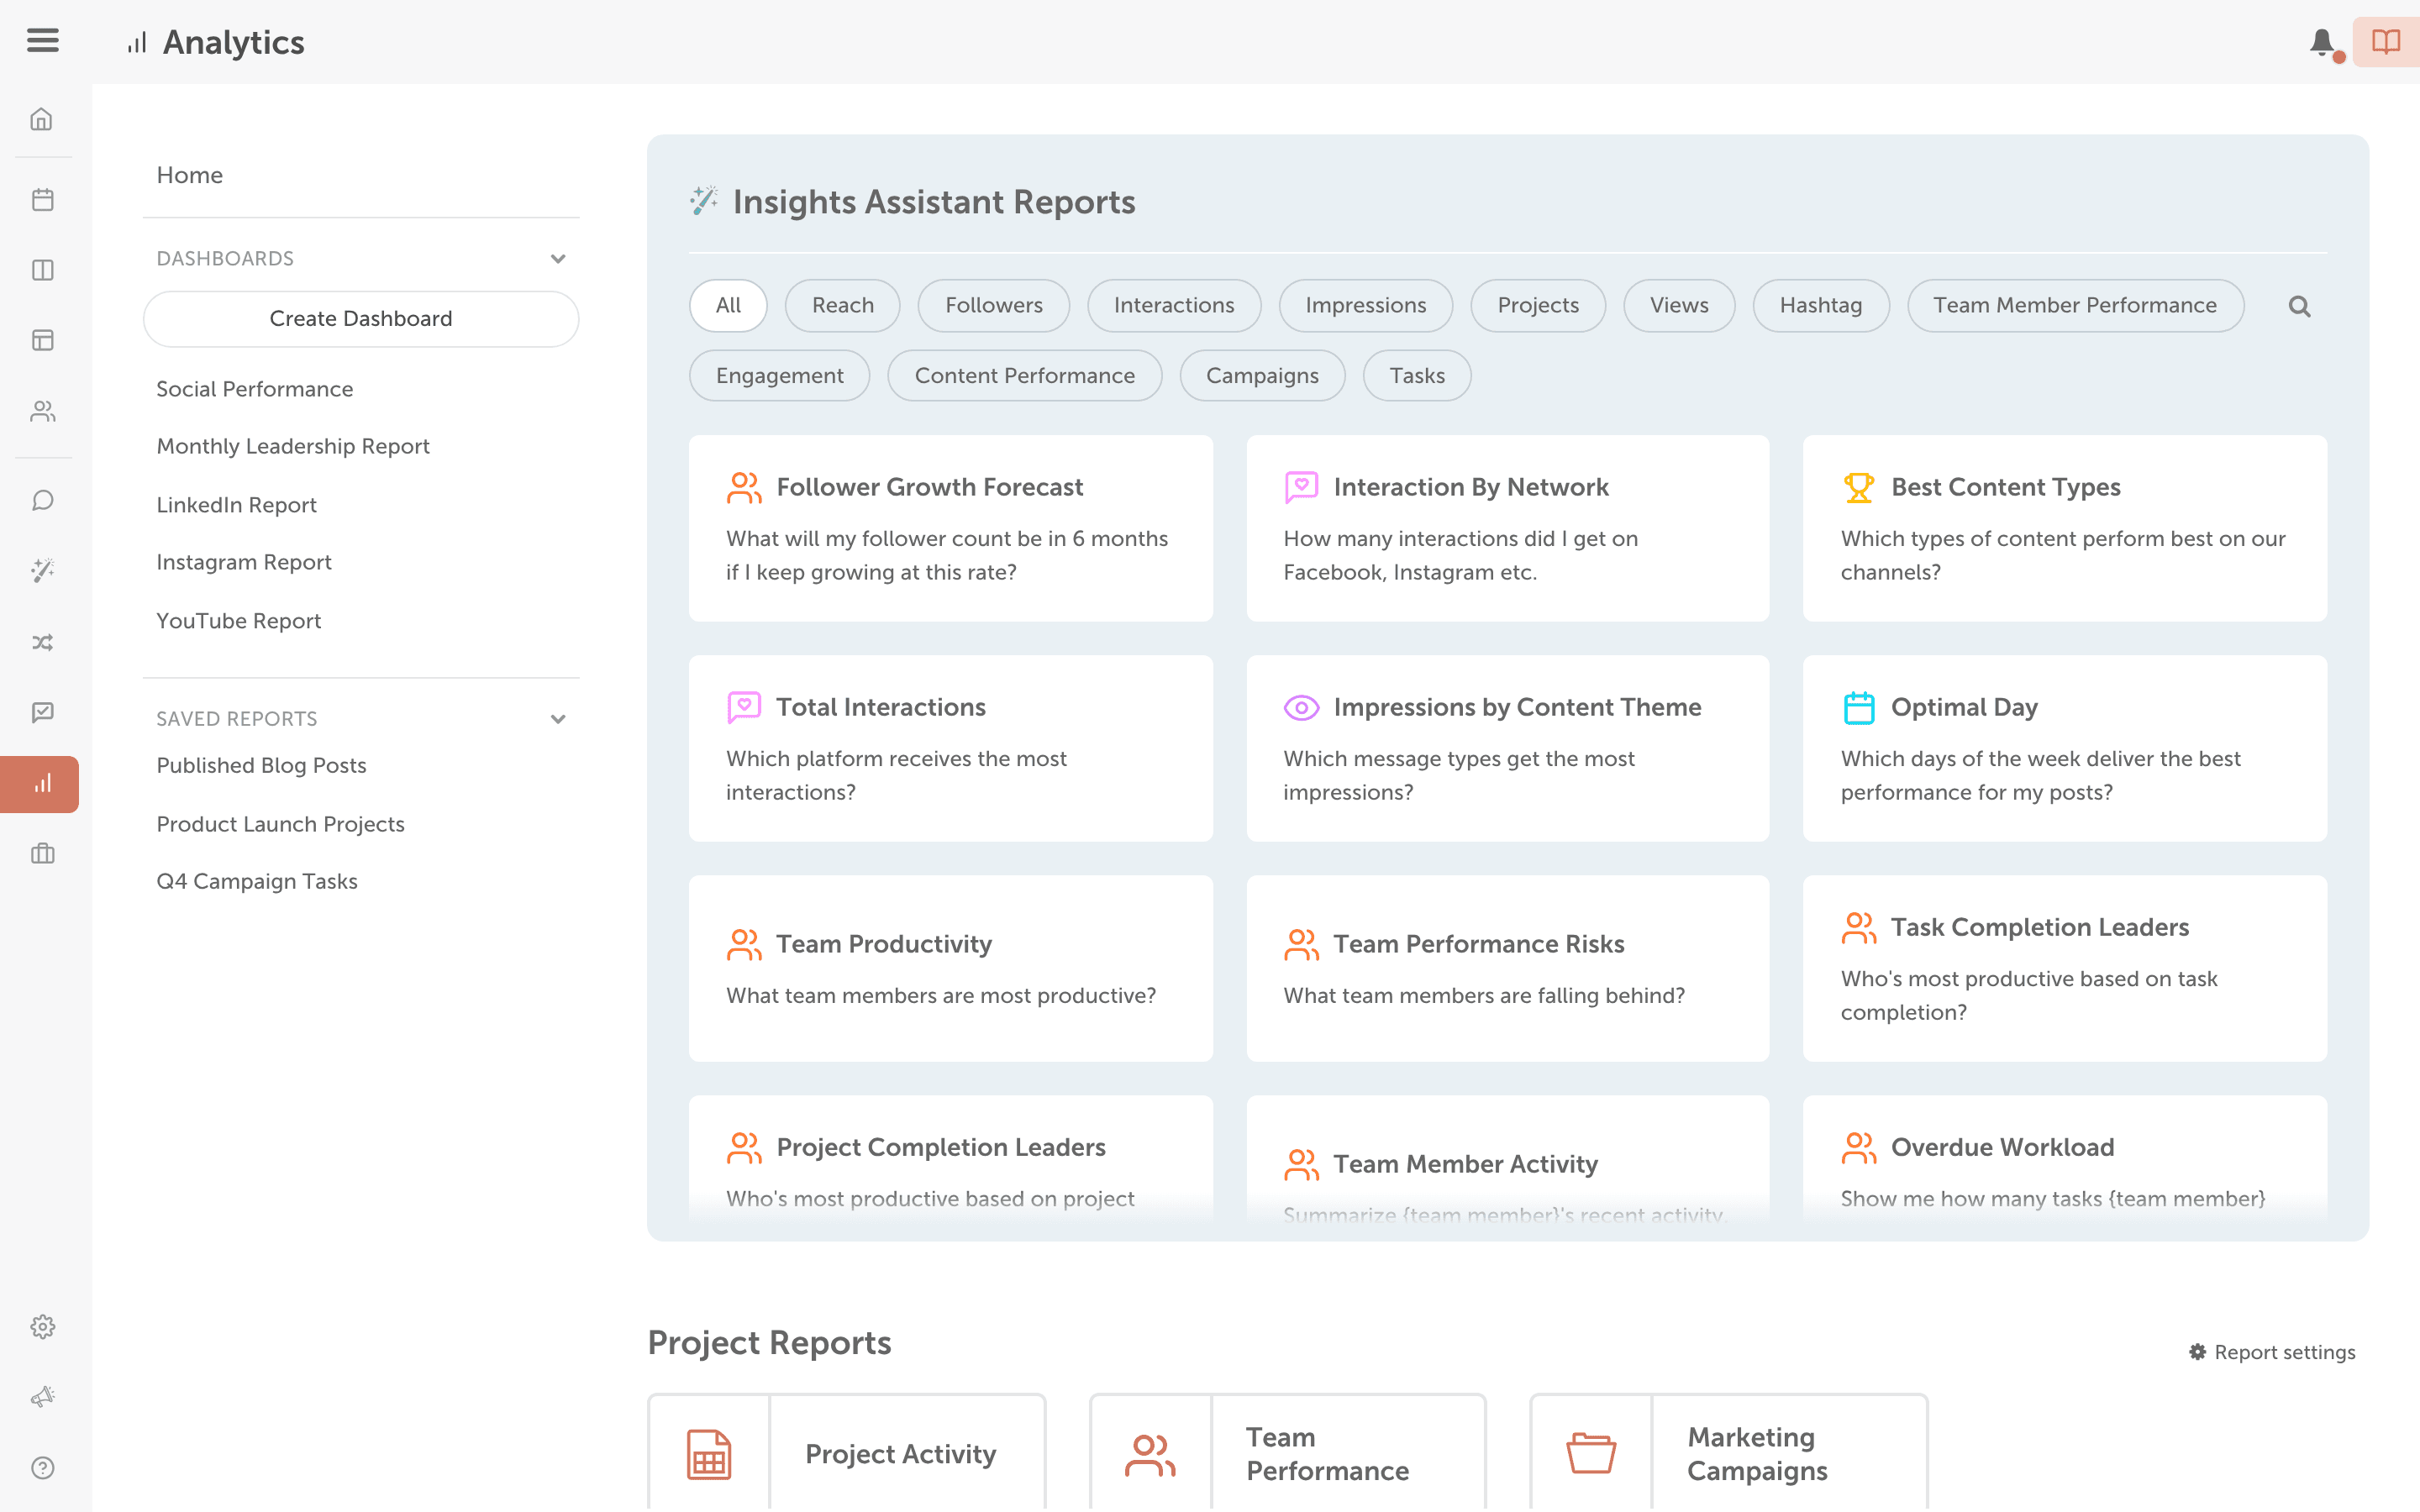Go to home icon in sidebar
The image size is (2420, 1512).
[x=42, y=119]
